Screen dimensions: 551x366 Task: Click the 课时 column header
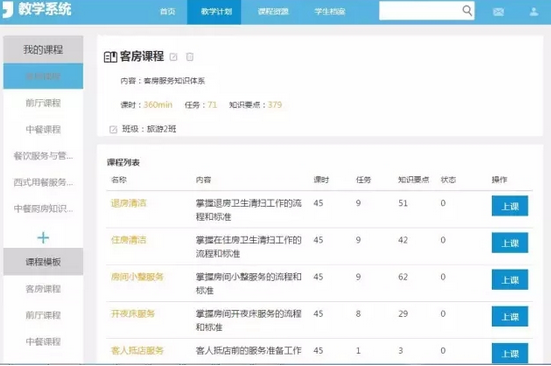pos(321,180)
